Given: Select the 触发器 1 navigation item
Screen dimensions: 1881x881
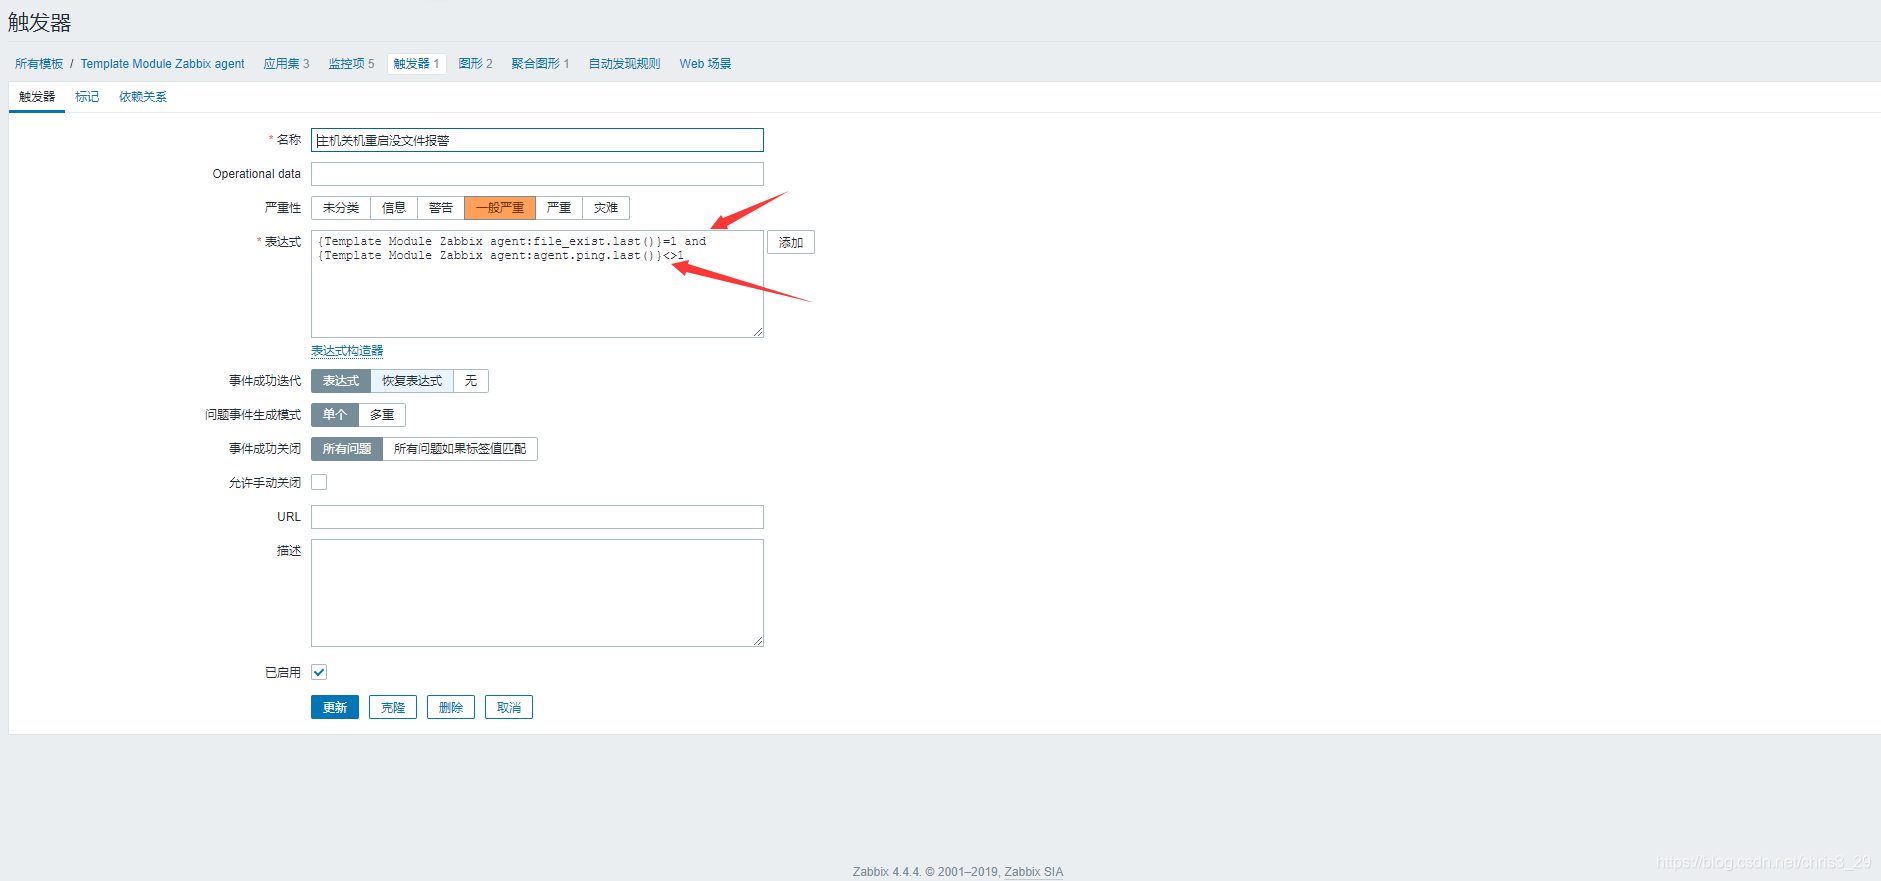Looking at the screenshot, I should (416, 64).
